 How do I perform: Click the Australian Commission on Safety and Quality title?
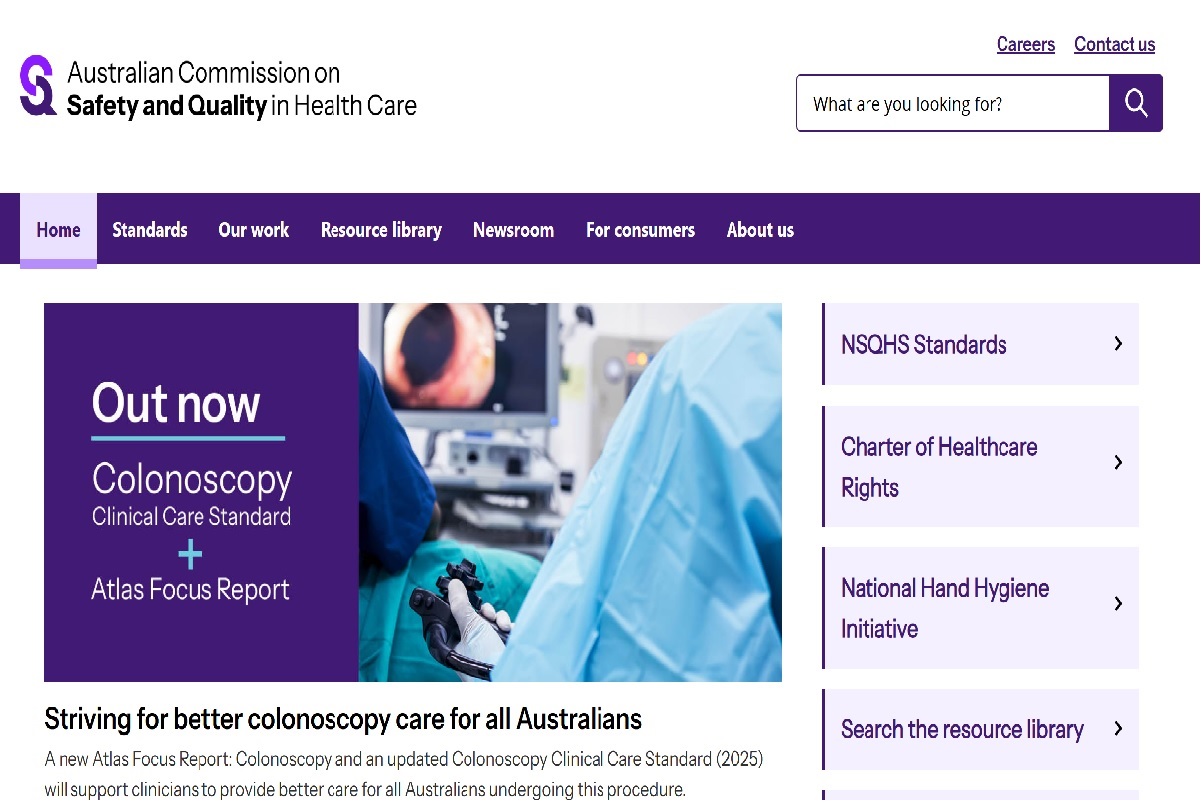pyautogui.click(x=241, y=89)
